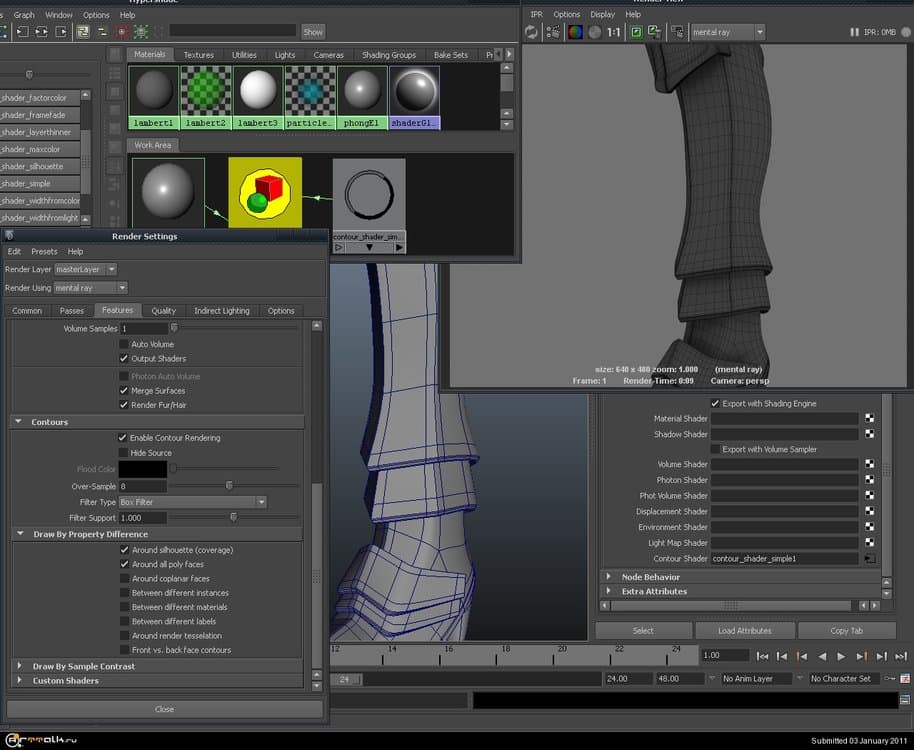Click the 1:1 real size icon
The image size is (914, 750).
coord(613,32)
